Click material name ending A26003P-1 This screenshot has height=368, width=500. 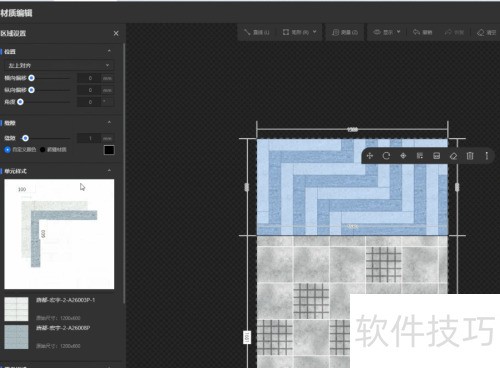coord(65,300)
